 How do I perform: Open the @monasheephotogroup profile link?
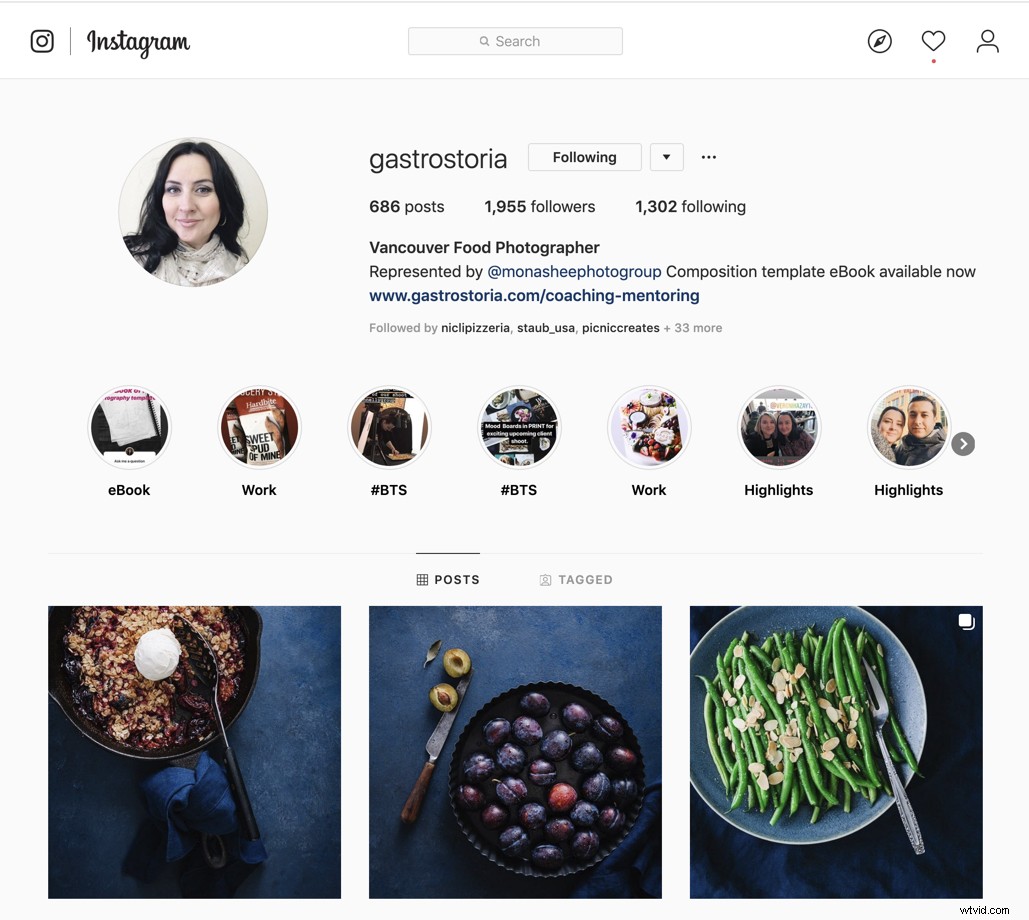pyautogui.click(x=574, y=272)
